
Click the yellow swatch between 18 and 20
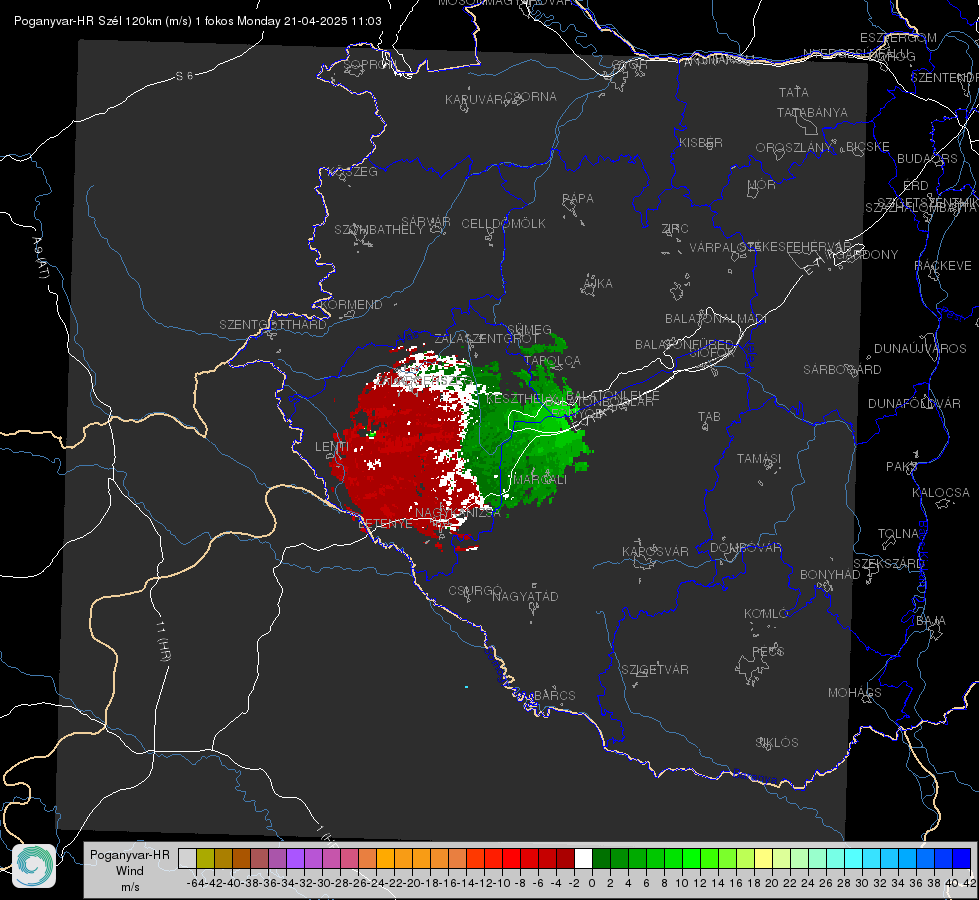pyautogui.click(x=763, y=858)
